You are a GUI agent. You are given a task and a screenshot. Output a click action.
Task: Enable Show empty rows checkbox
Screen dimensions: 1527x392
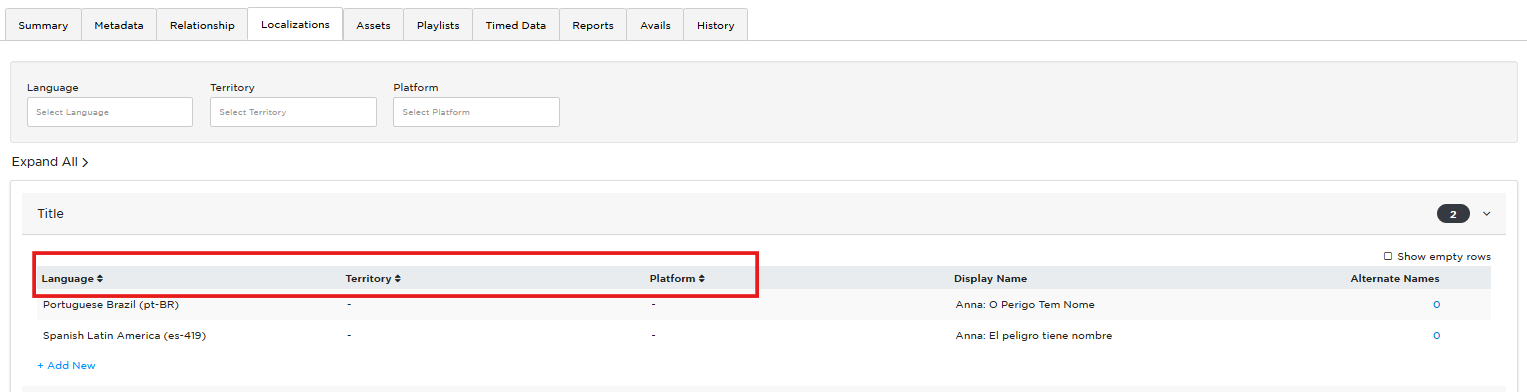coord(1388,257)
